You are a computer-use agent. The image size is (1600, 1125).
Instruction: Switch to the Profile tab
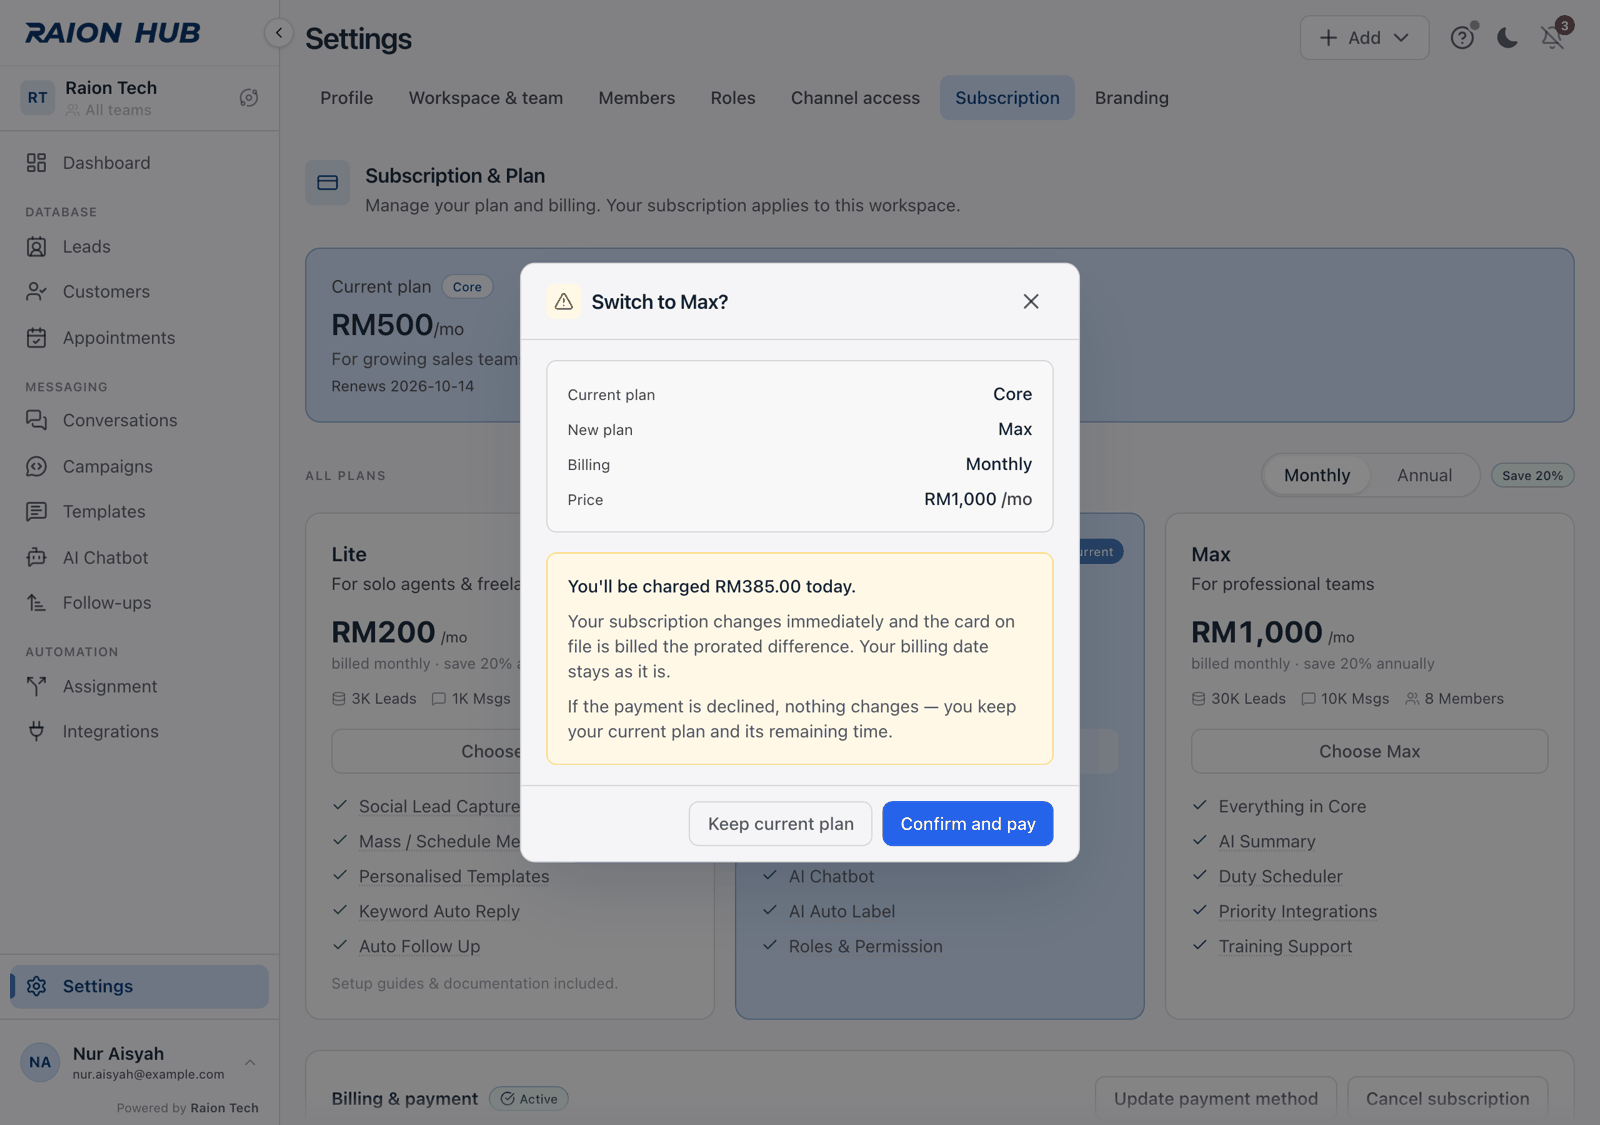point(347,98)
